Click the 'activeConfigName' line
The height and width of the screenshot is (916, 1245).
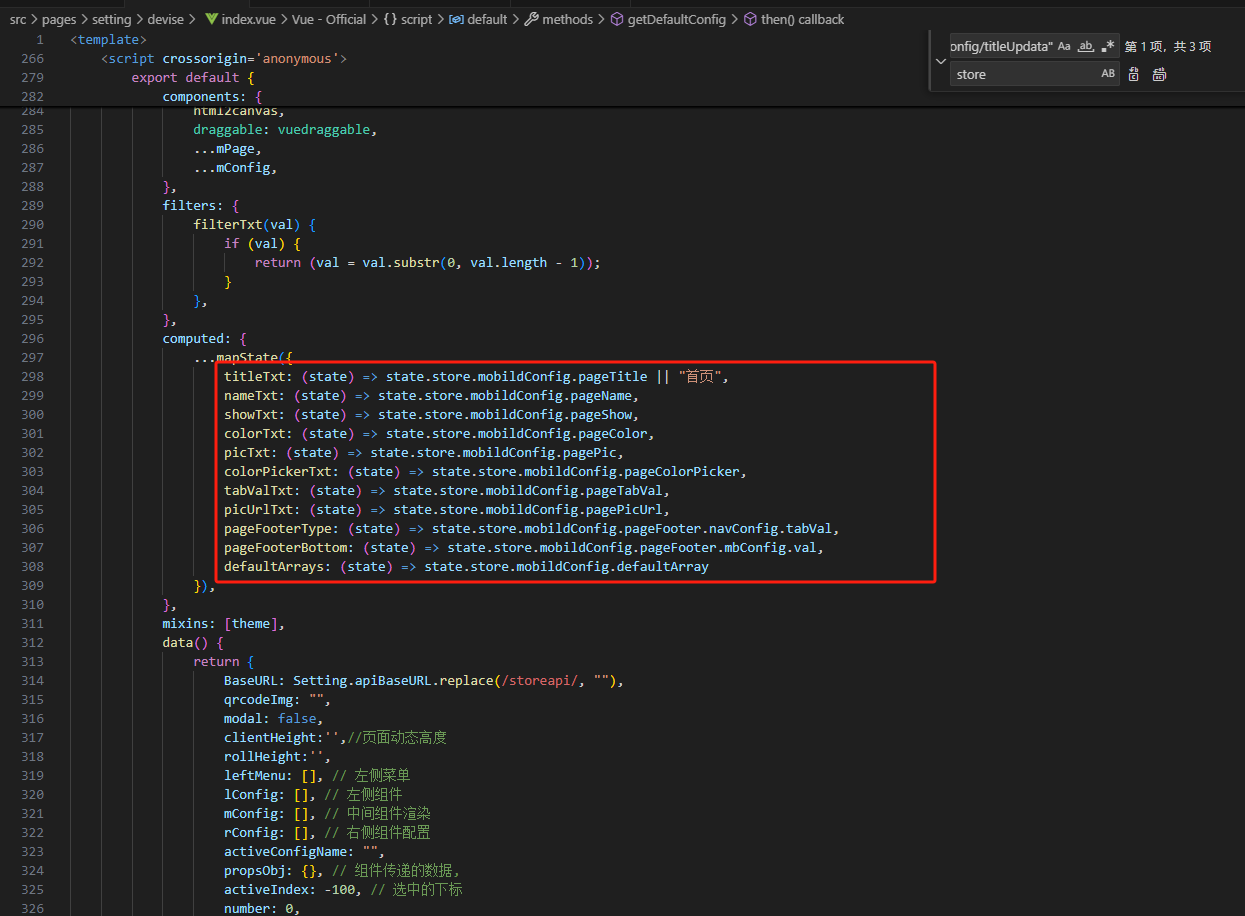point(304,851)
